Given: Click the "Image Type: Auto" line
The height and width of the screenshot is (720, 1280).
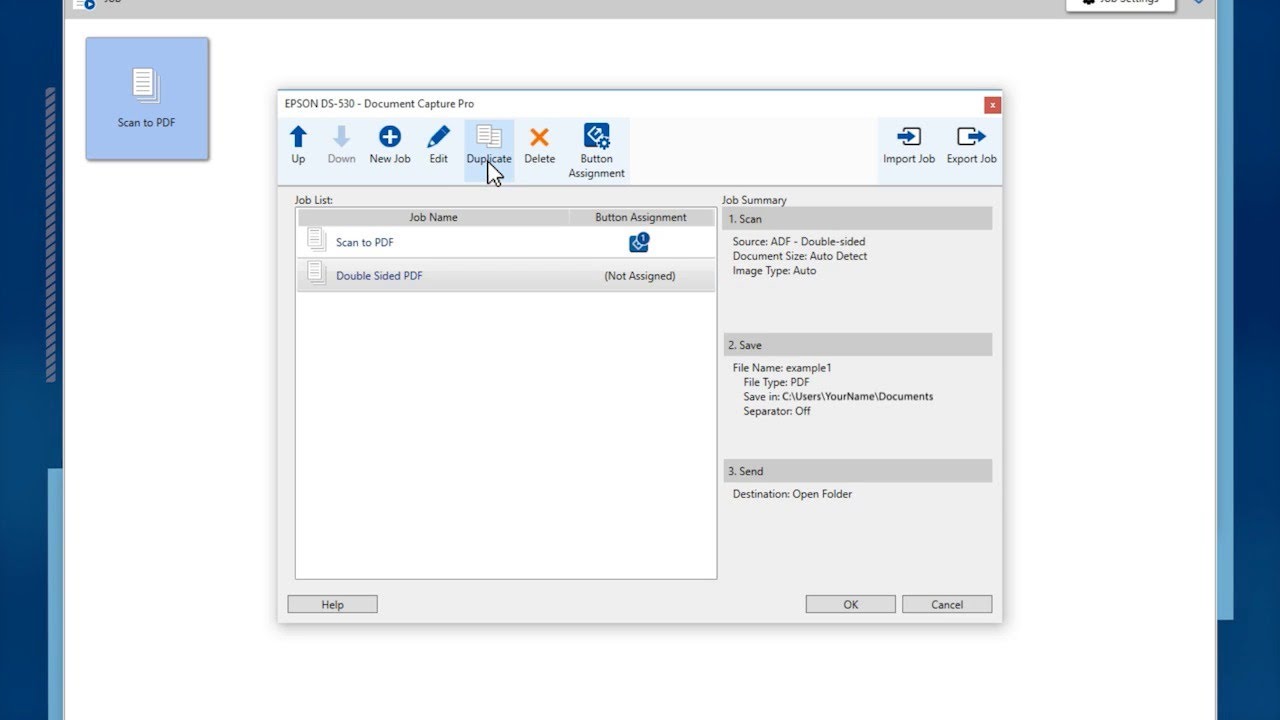Looking at the screenshot, I should coord(774,270).
